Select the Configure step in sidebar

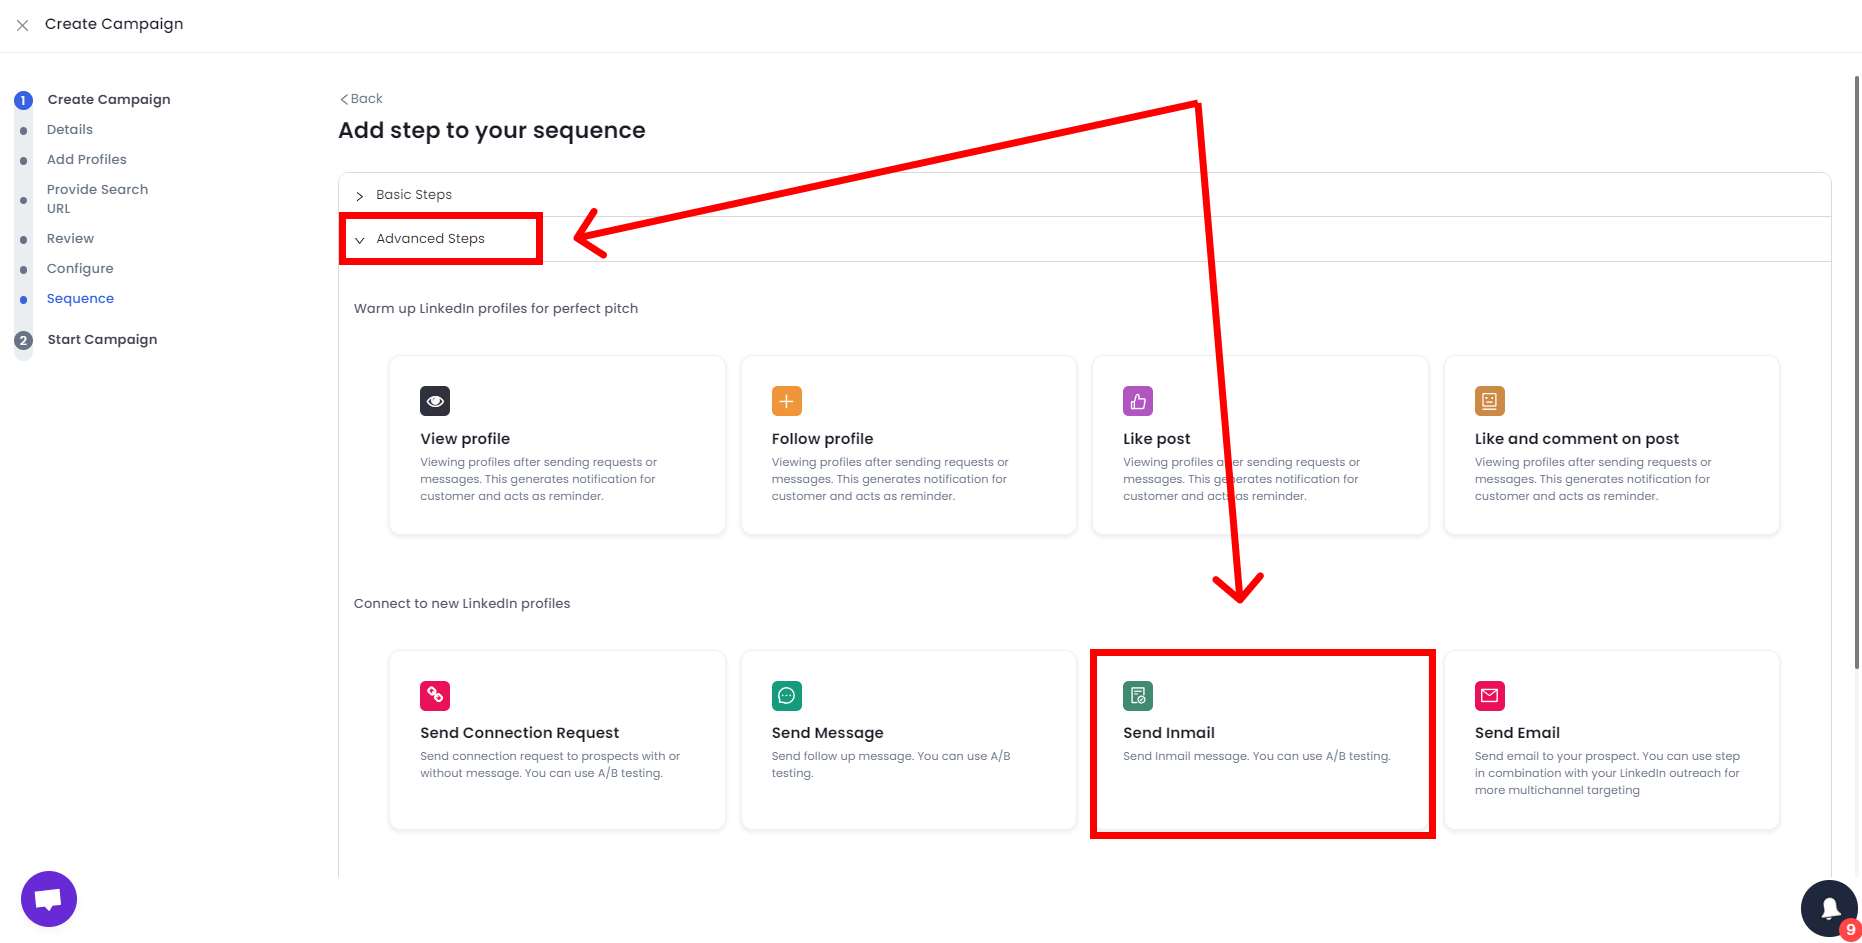click(80, 268)
